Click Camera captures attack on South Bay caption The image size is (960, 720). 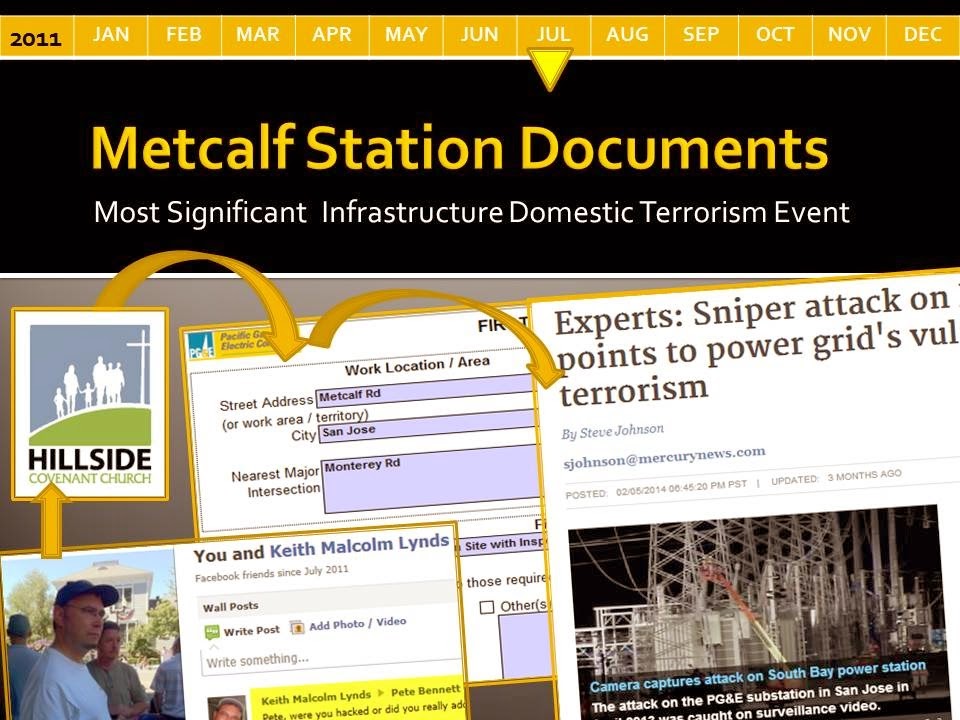click(x=757, y=677)
